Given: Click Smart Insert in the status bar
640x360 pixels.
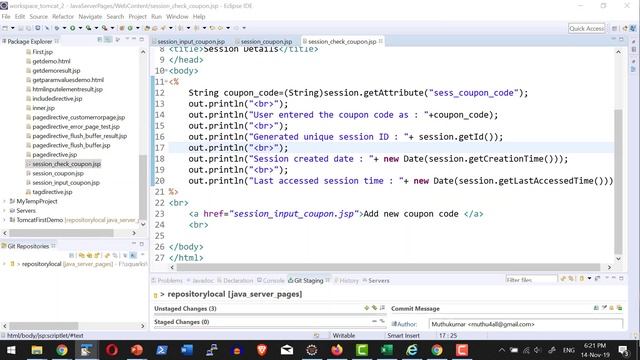Looking at the screenshot, I should tap(403, 336).
